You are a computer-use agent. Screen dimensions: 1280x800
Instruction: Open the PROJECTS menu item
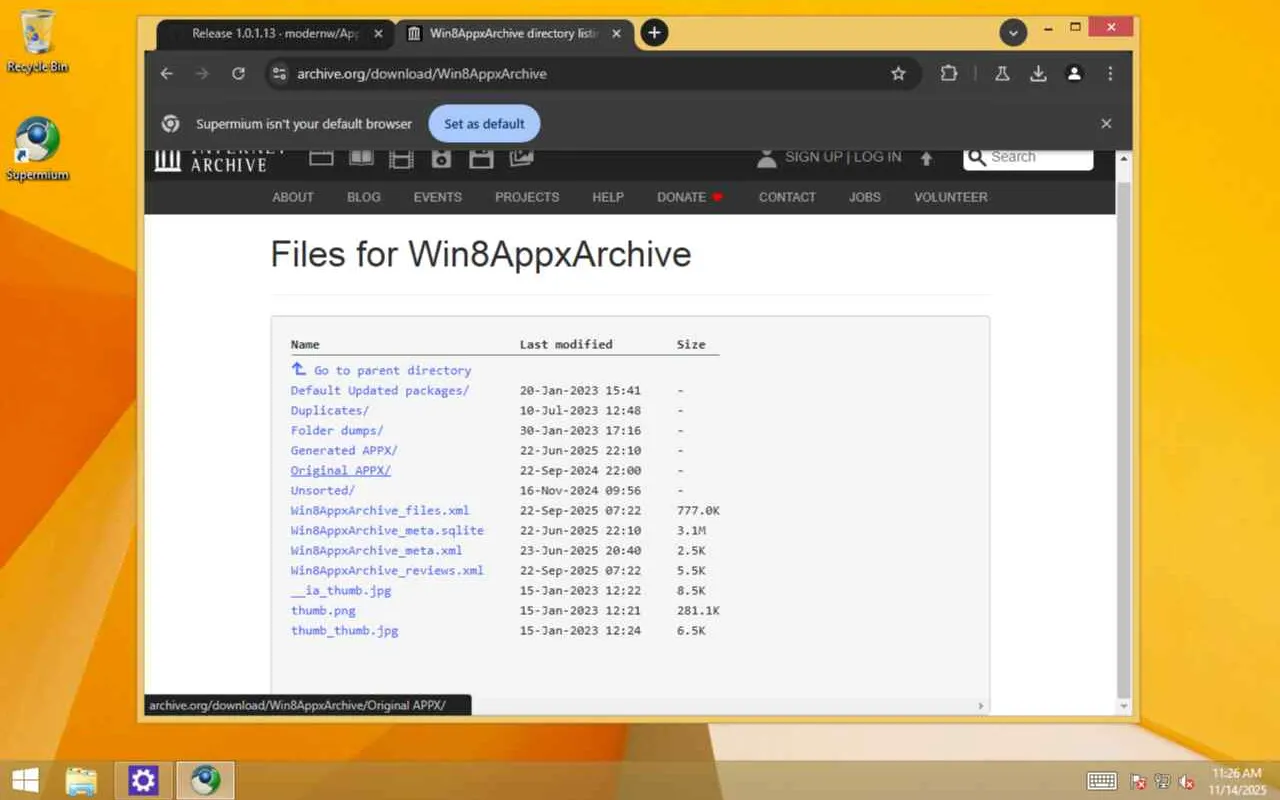click(527, 197)
